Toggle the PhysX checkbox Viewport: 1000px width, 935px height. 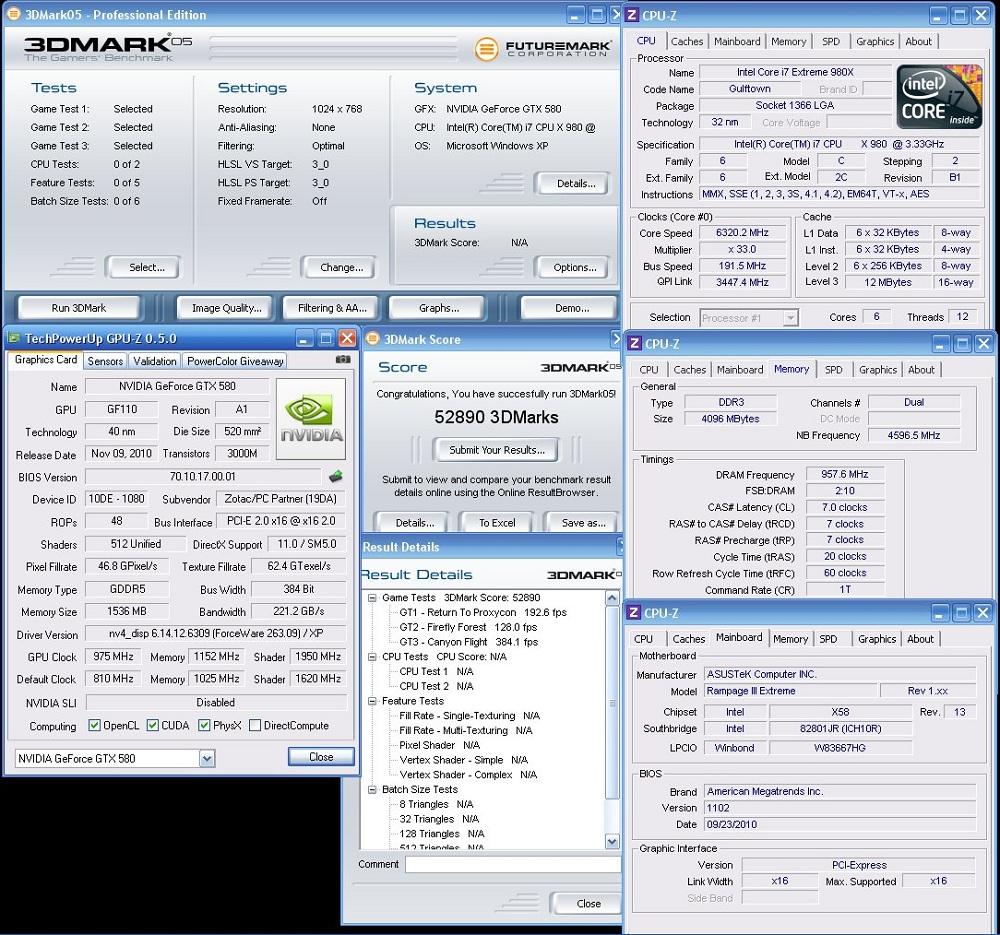(x=204, y=725)
